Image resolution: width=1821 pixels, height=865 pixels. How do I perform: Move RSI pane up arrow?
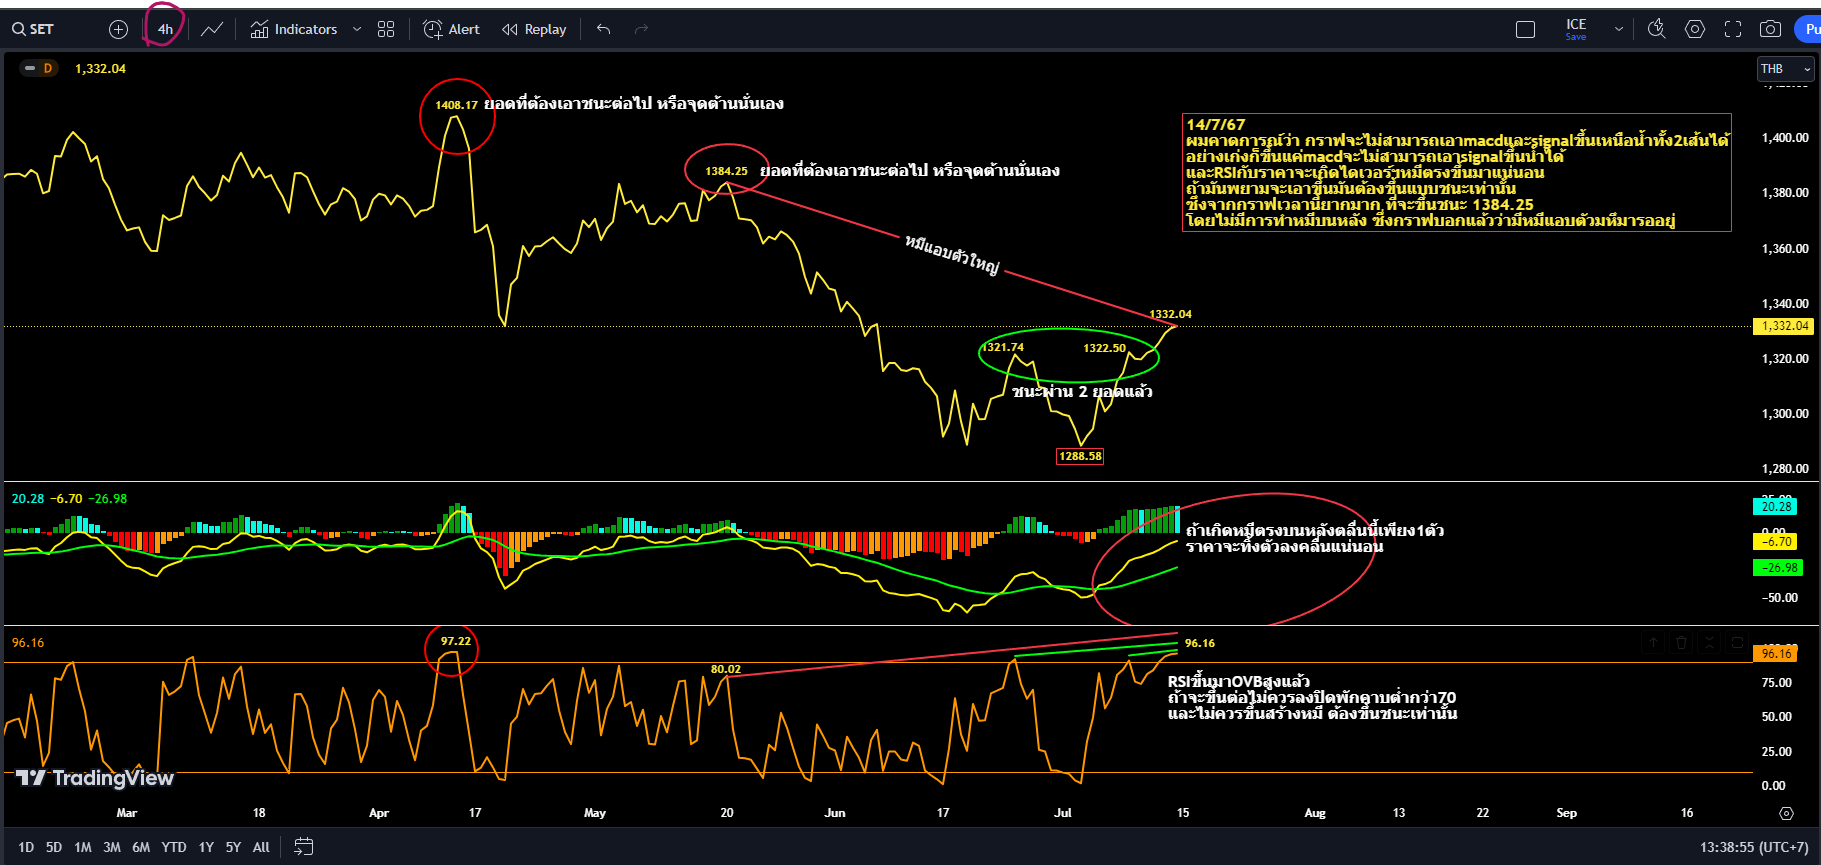[1654, 642]
